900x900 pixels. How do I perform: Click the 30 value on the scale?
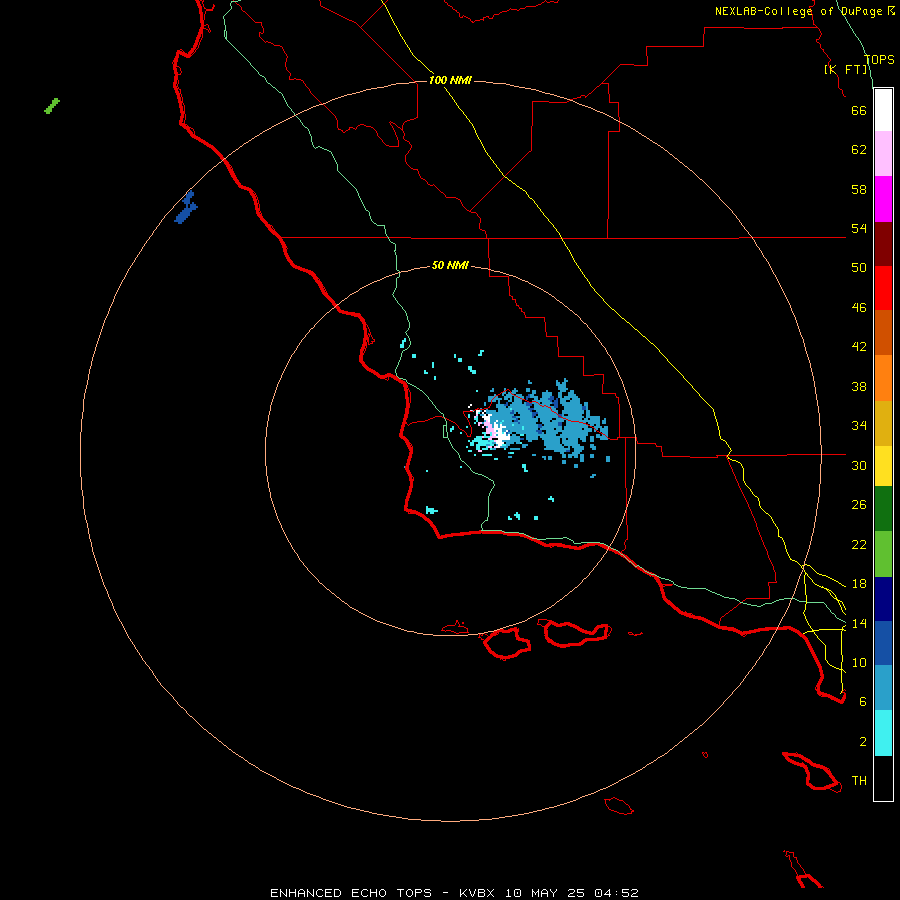point(859,465)
